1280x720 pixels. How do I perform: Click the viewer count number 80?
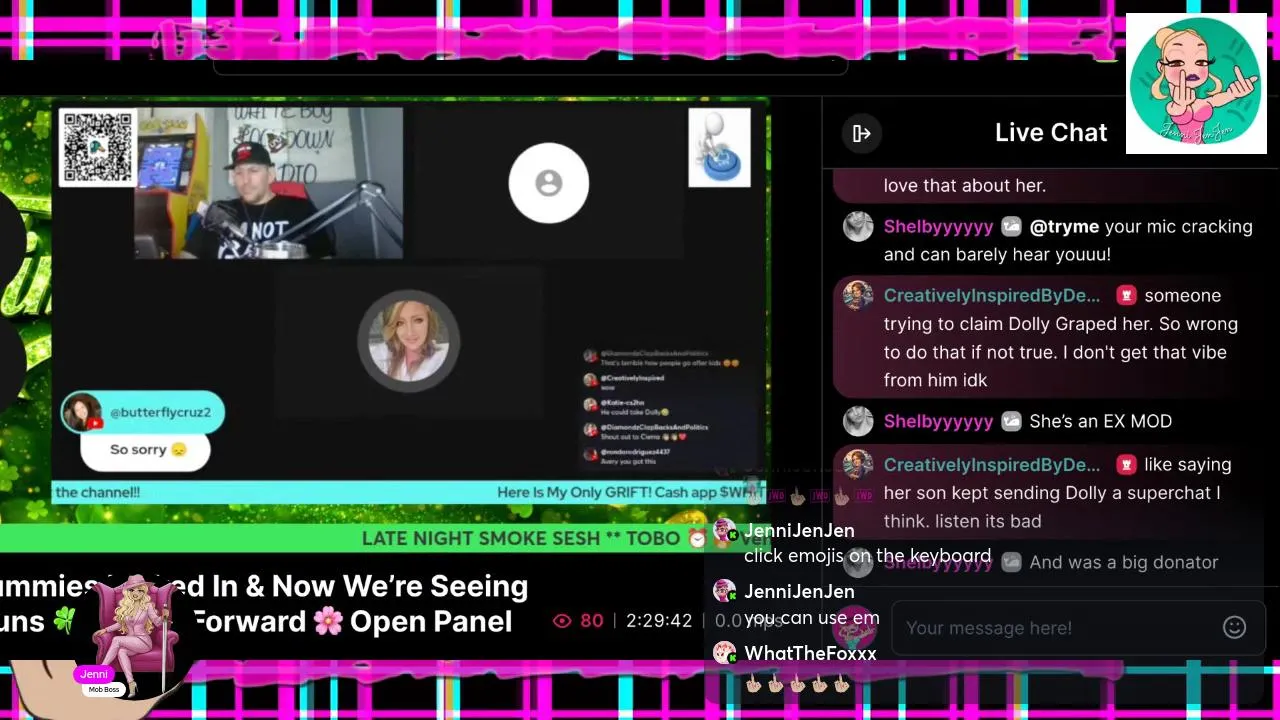coord(592,621)
